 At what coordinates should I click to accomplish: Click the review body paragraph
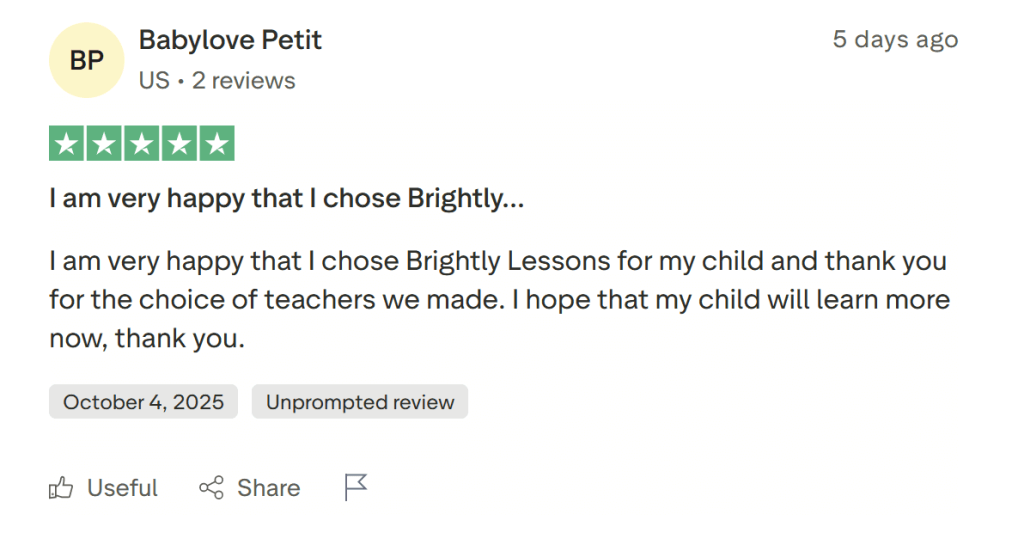(498, 300)
